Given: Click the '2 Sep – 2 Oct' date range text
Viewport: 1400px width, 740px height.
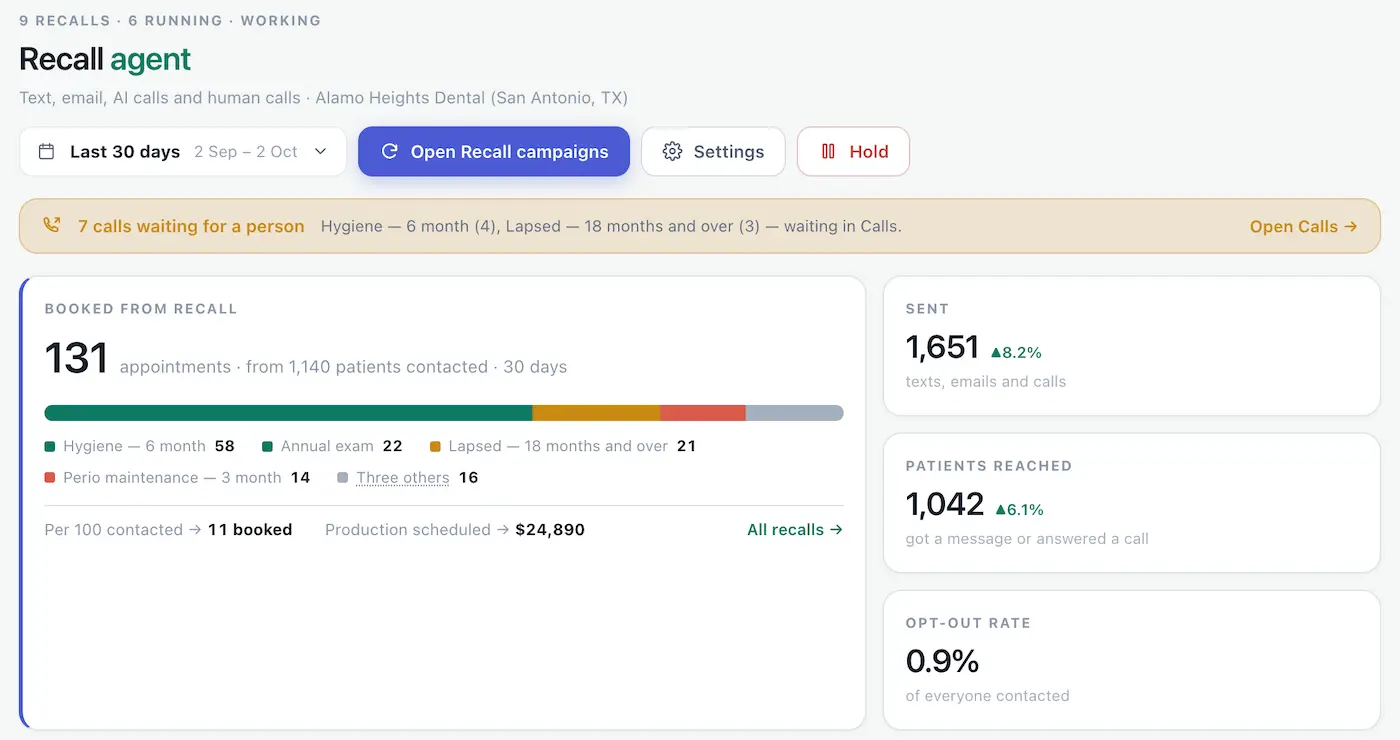Looking at the screenshot, I should pos(246,152).
